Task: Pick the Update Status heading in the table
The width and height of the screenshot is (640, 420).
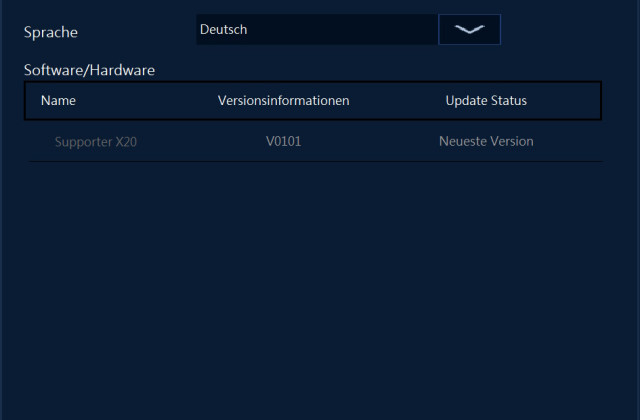Action: point(486,101)
